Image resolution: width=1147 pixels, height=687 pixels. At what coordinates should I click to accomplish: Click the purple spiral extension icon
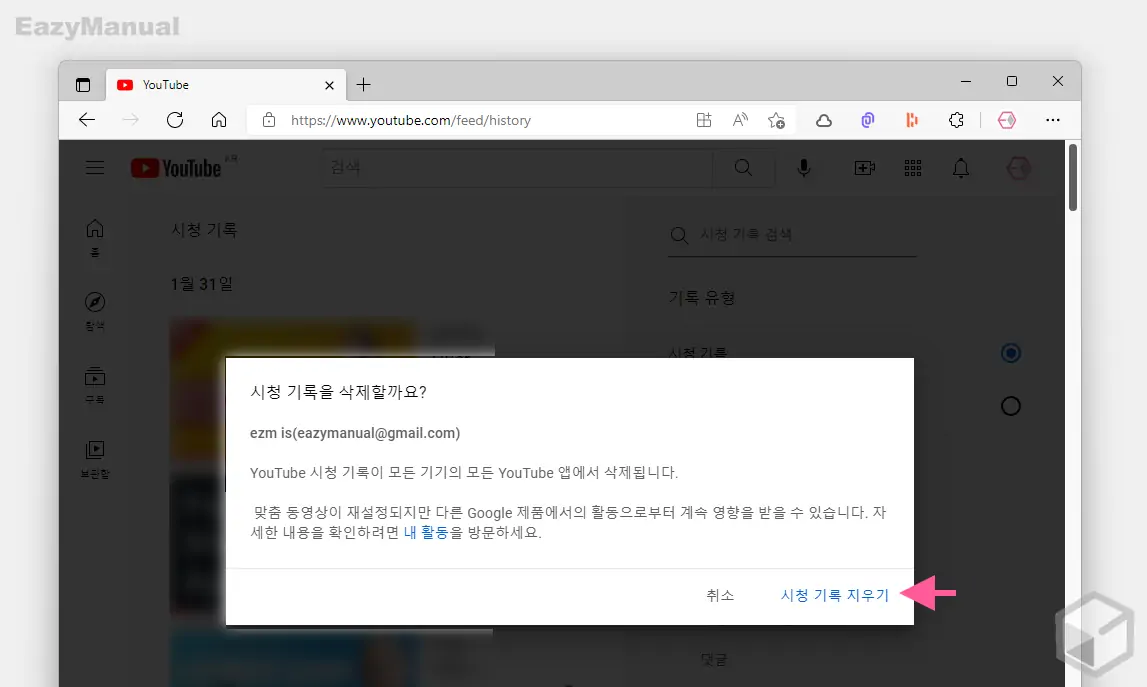(x=868, y=120)
